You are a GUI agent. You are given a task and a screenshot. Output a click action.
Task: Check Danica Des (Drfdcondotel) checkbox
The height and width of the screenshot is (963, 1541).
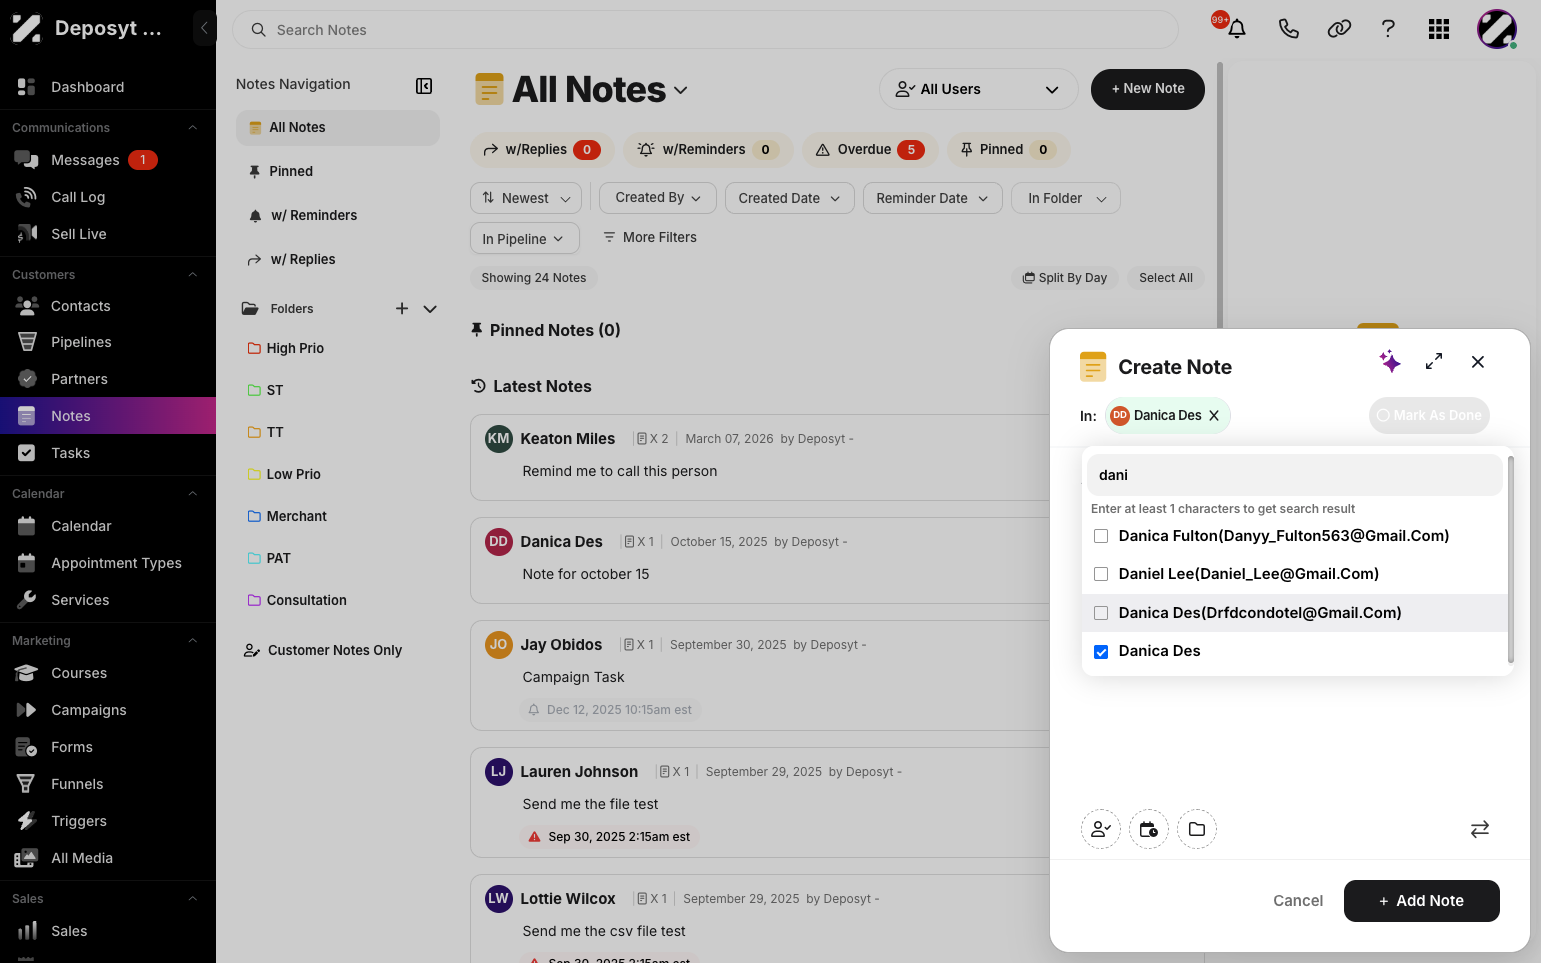point(1101,613)
